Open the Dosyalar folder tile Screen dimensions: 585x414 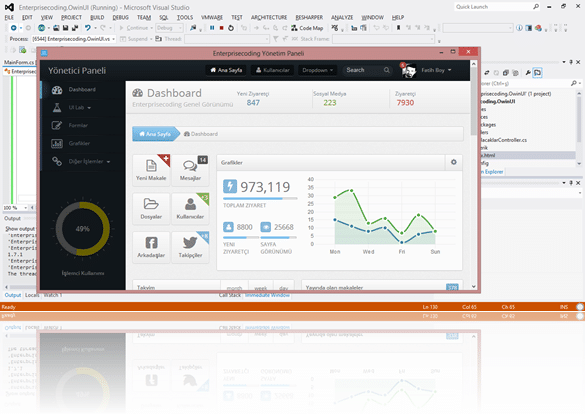(x=151, y=209)
